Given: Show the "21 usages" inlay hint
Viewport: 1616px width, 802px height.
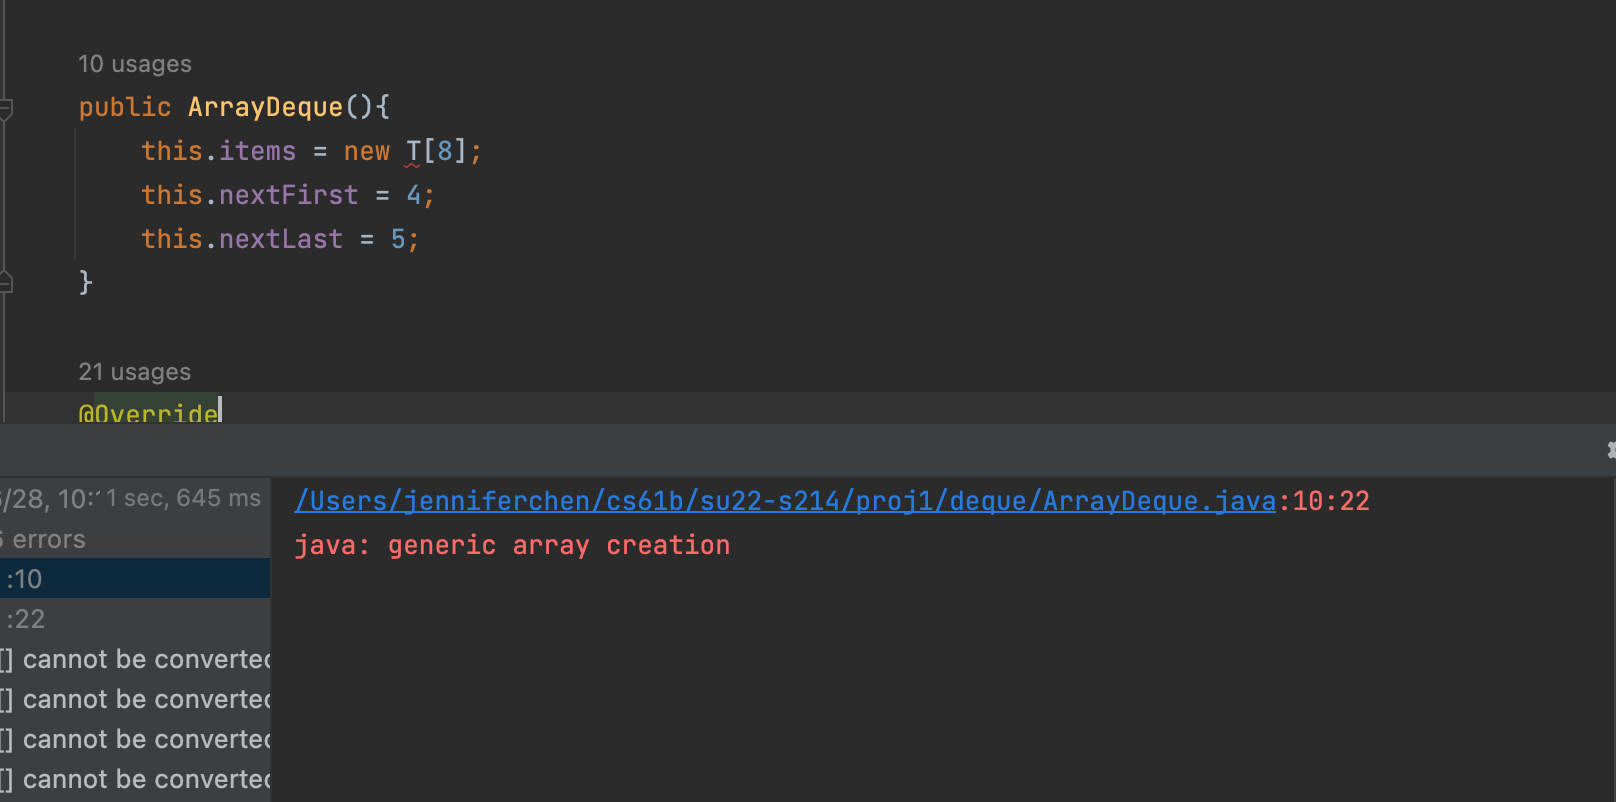Looking at the screenshot, I should tap(135, 372).
